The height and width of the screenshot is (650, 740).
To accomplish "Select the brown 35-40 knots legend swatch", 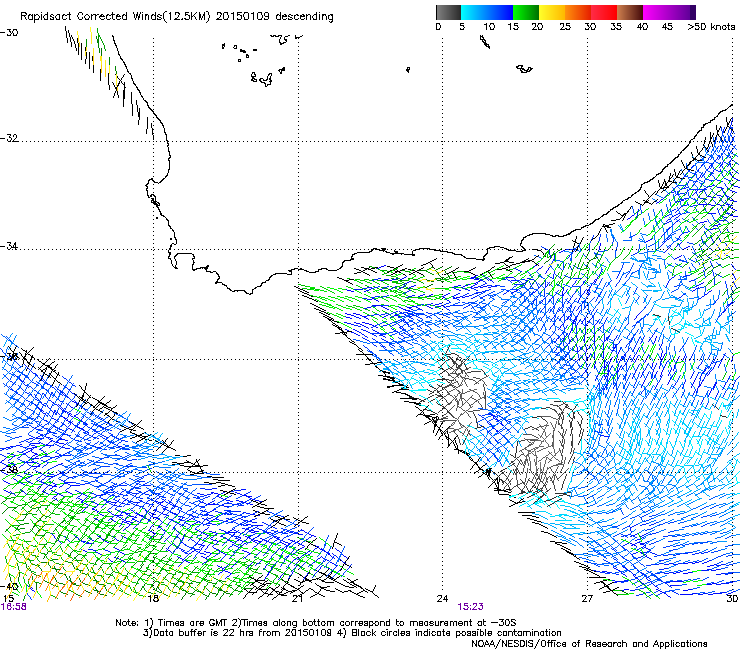I will (x=630, y=12).
